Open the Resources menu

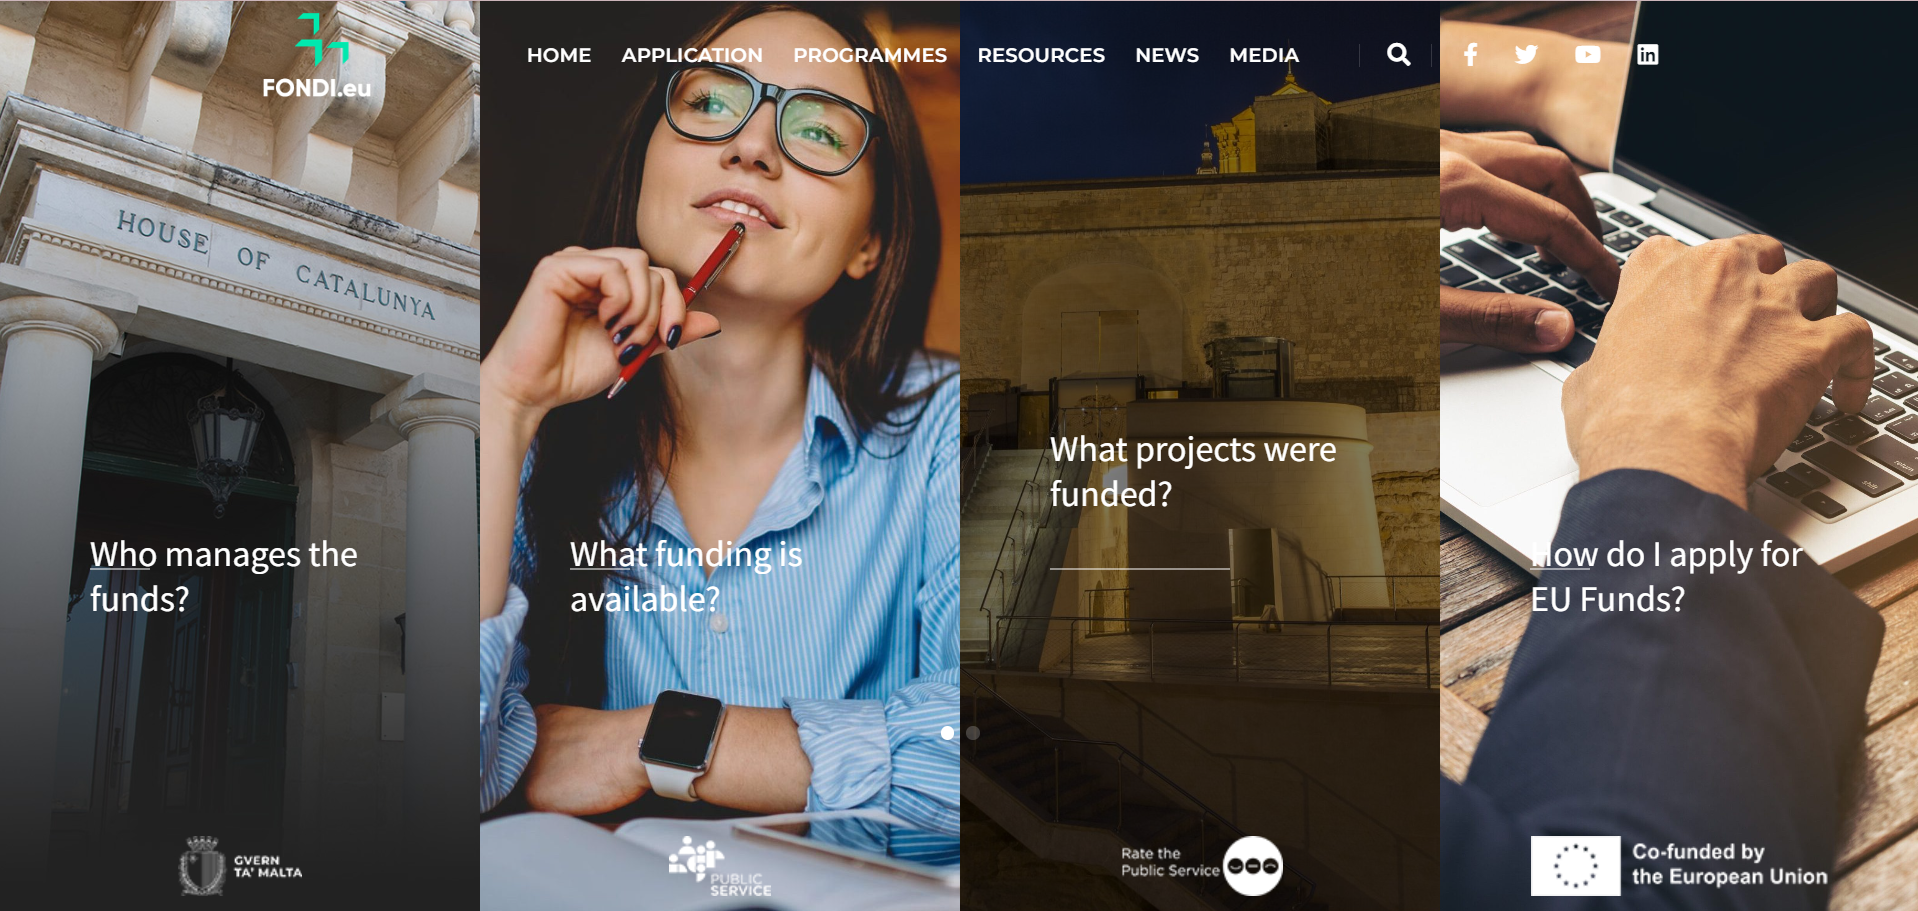click(x=1041, y=55)
